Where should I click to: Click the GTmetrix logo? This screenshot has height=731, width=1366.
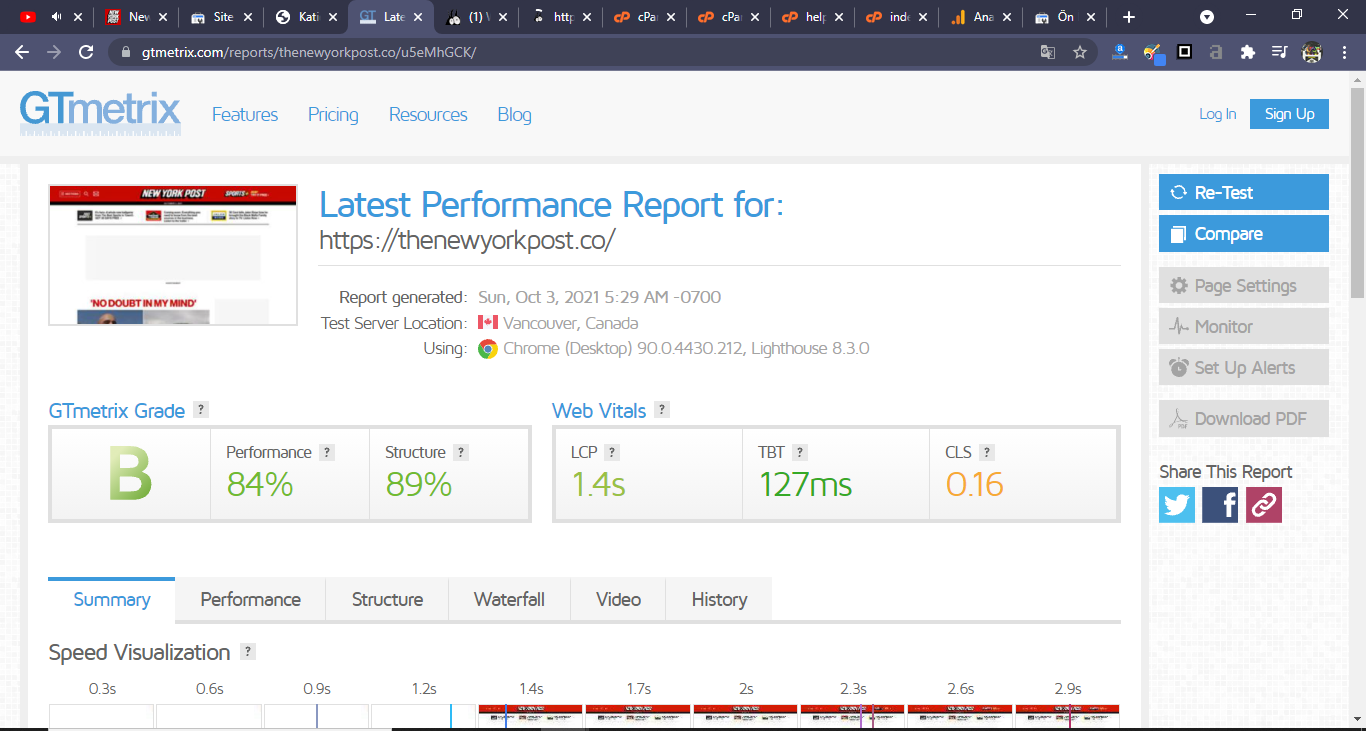click(100, 113)
